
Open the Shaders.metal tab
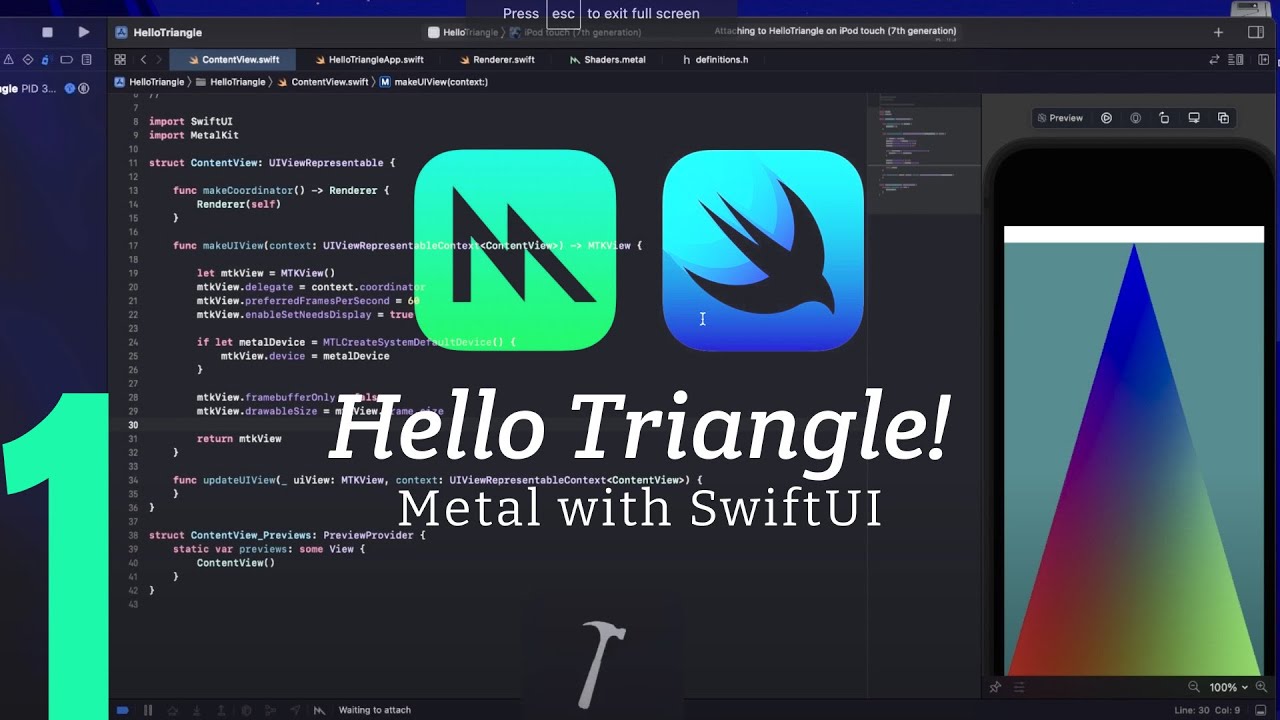tap(607, 60)
